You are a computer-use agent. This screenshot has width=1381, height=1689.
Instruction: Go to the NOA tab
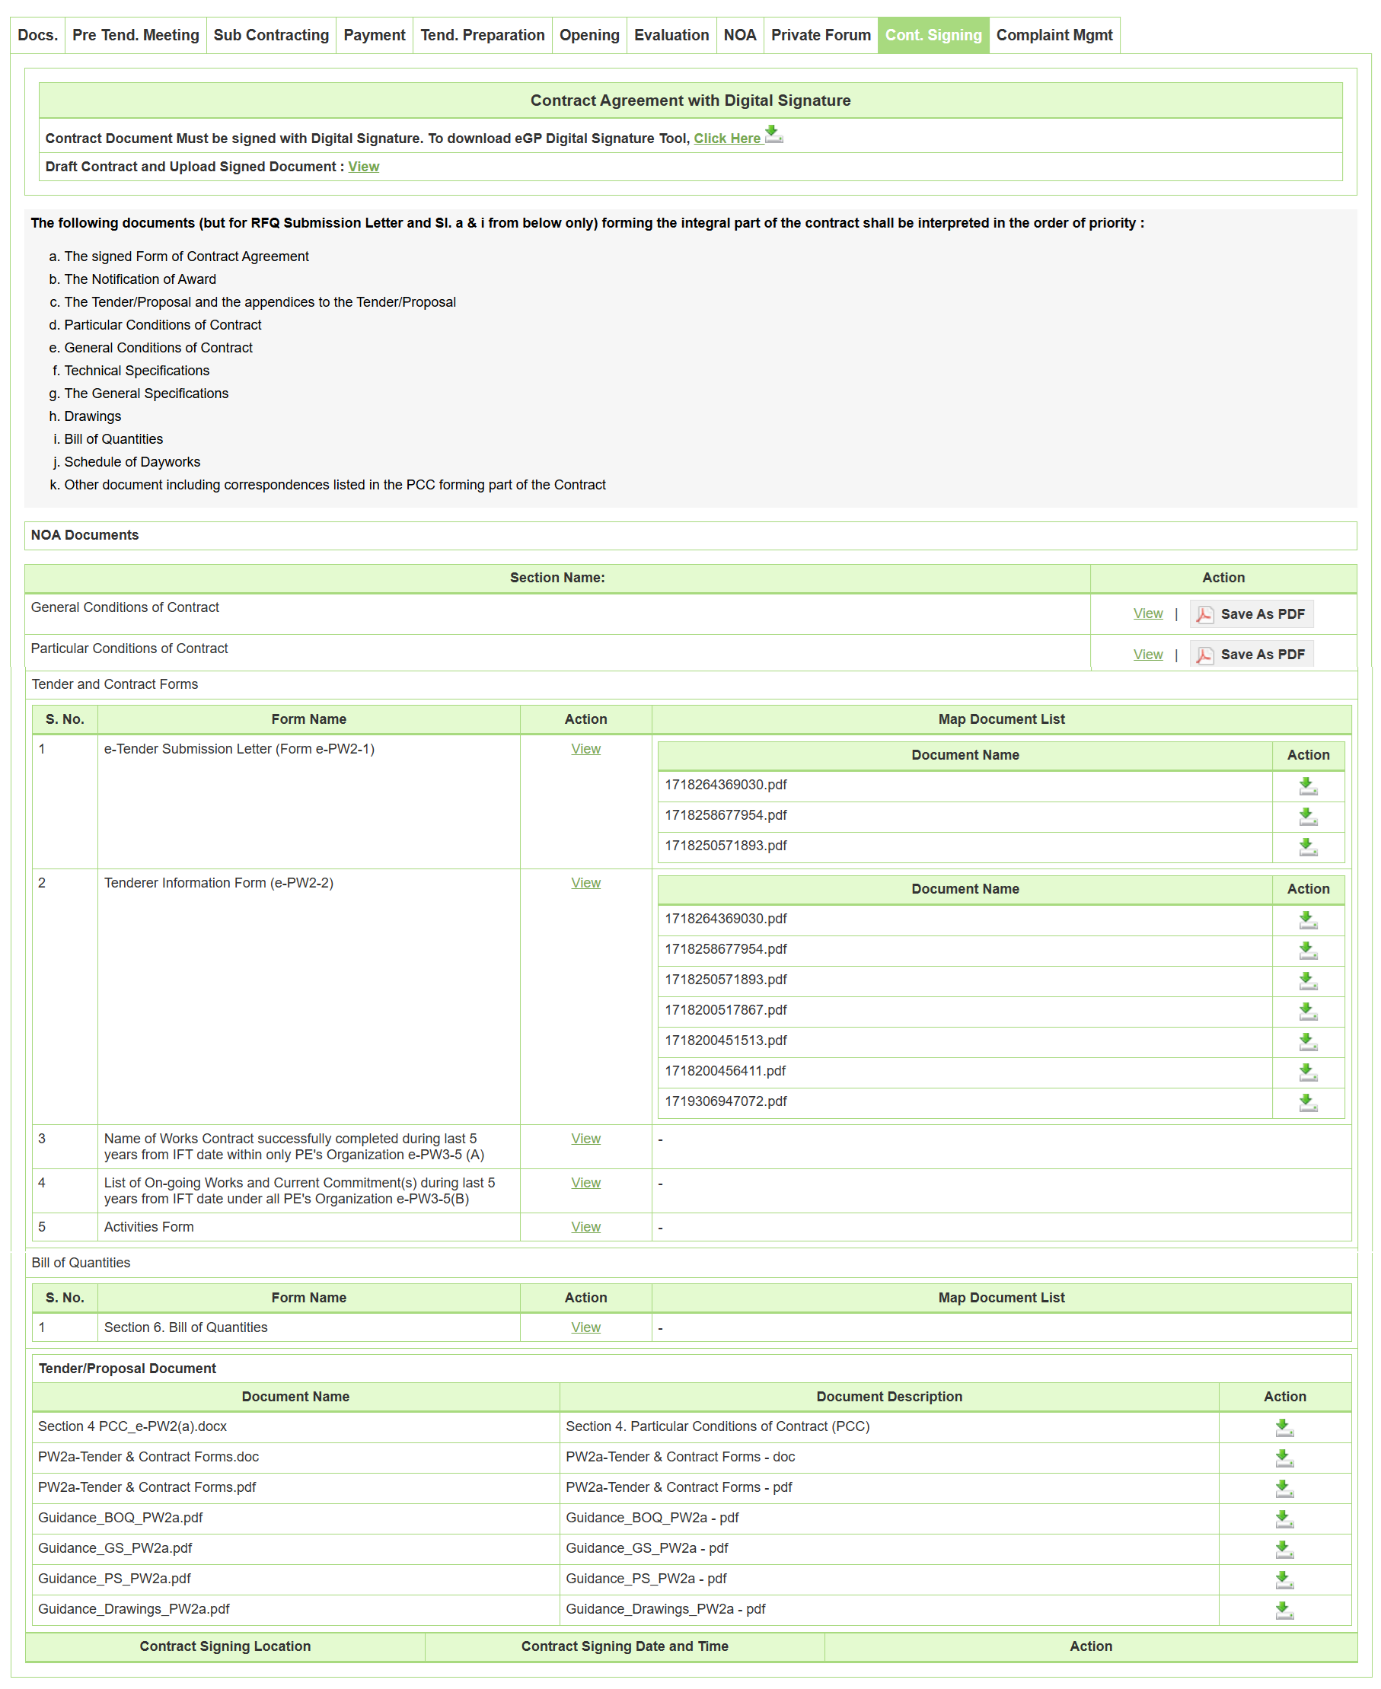(740, 35)
